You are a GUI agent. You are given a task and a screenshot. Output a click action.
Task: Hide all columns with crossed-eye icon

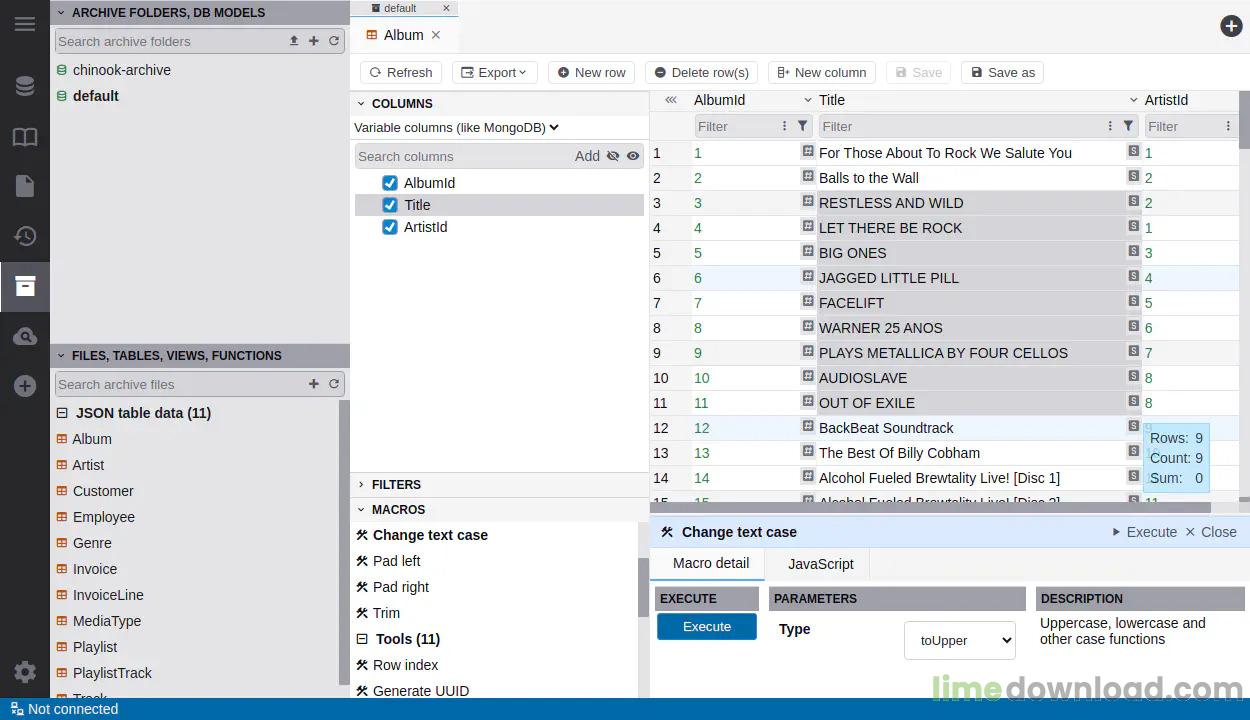tap(613, 156)
